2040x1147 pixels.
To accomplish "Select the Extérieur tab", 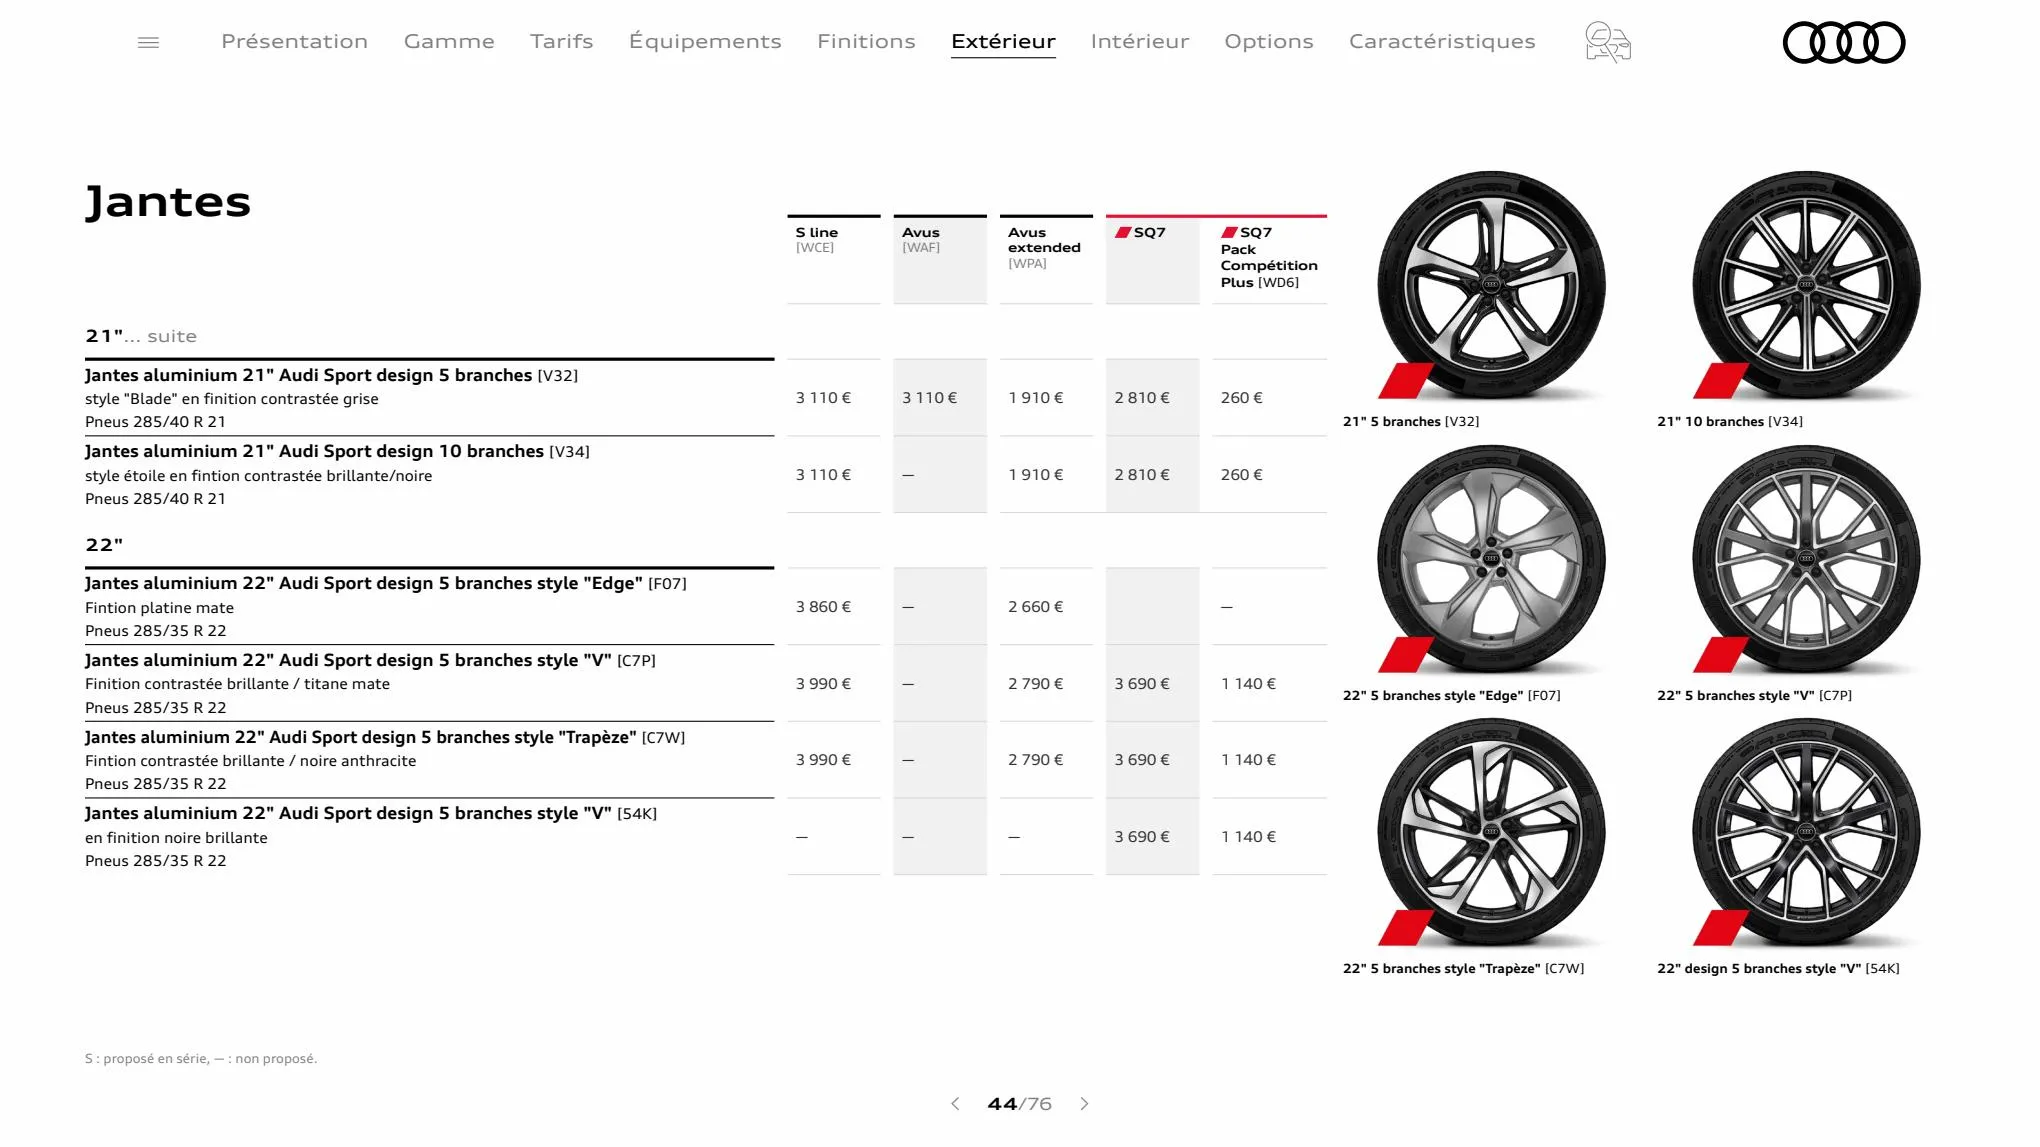I will (x=1003, y=41).
